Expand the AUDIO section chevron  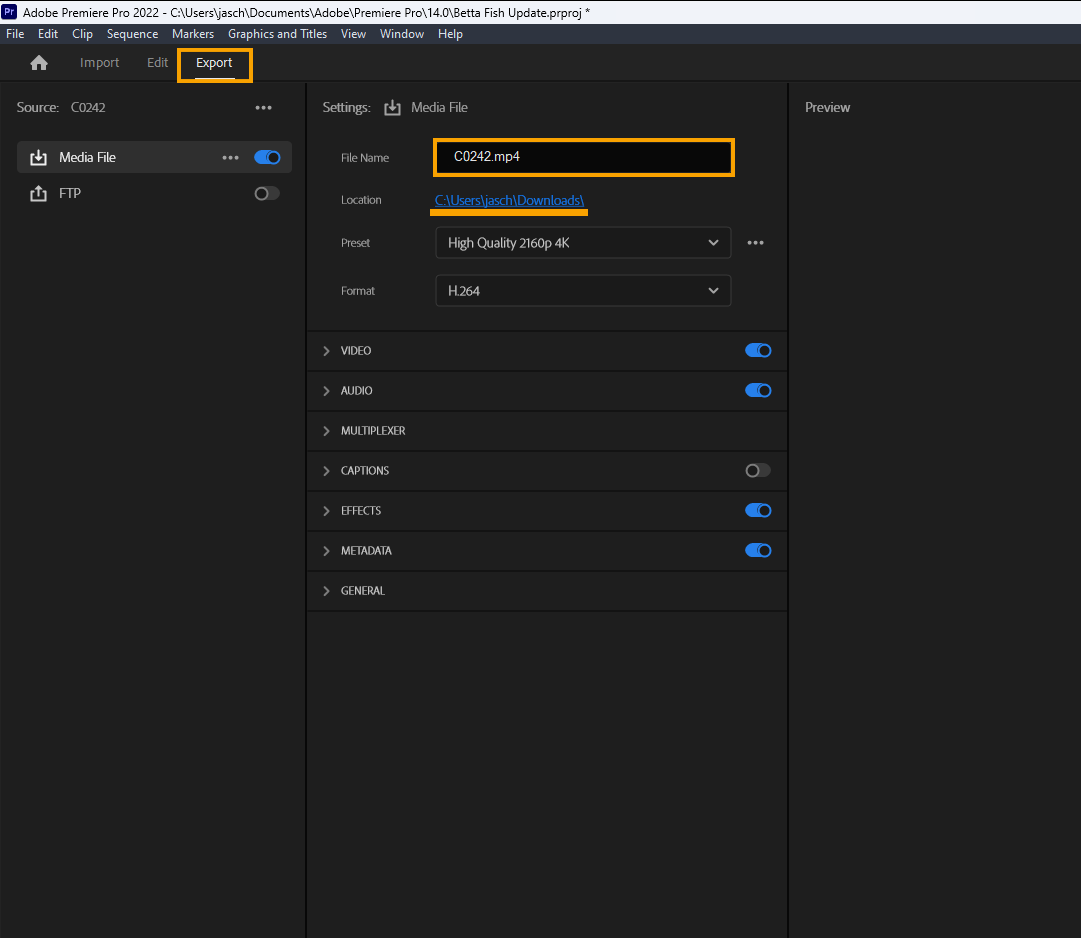(326, 391)
